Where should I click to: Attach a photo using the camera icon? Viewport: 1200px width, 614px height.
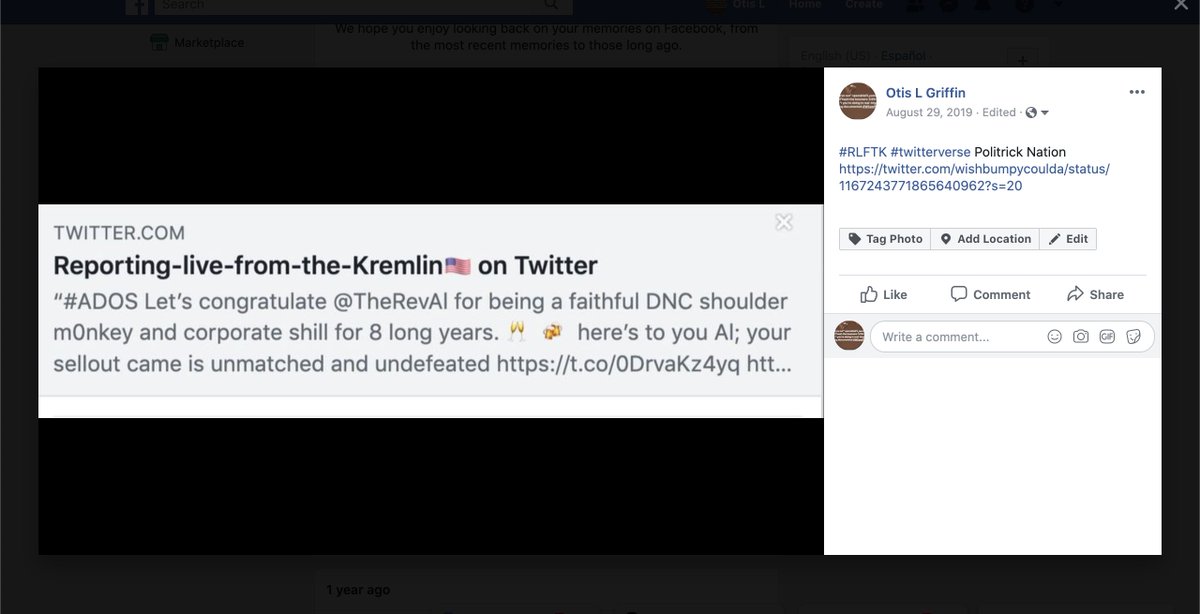(1081, 337)
